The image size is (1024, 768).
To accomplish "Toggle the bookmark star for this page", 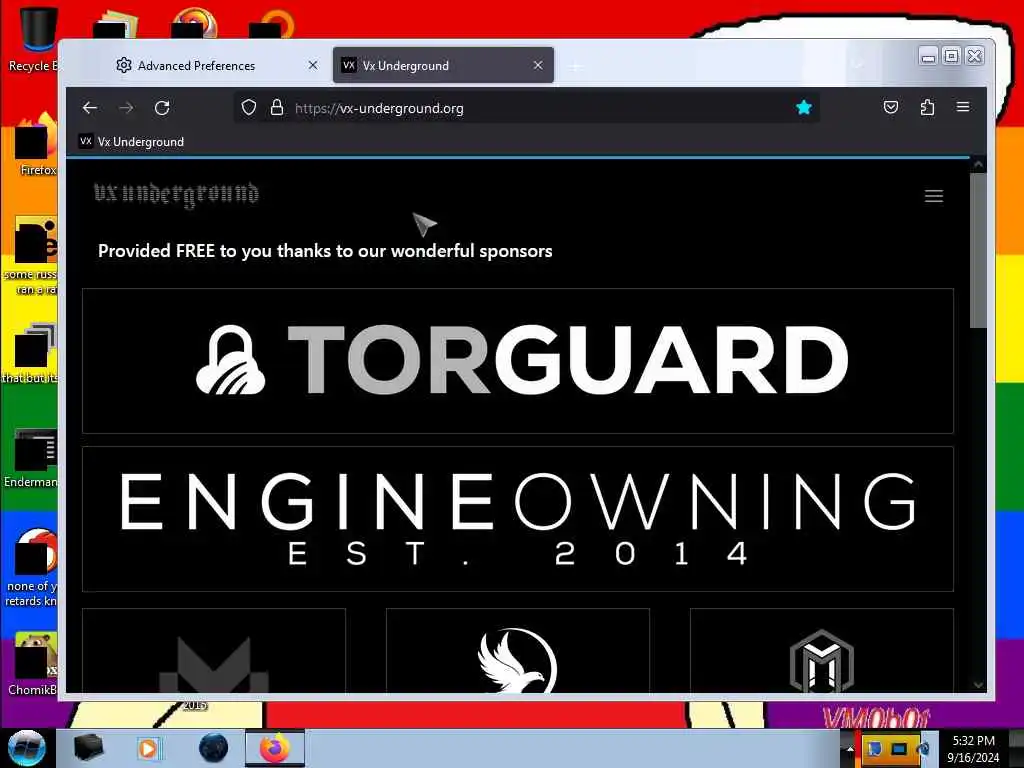I will click(804, 108).
